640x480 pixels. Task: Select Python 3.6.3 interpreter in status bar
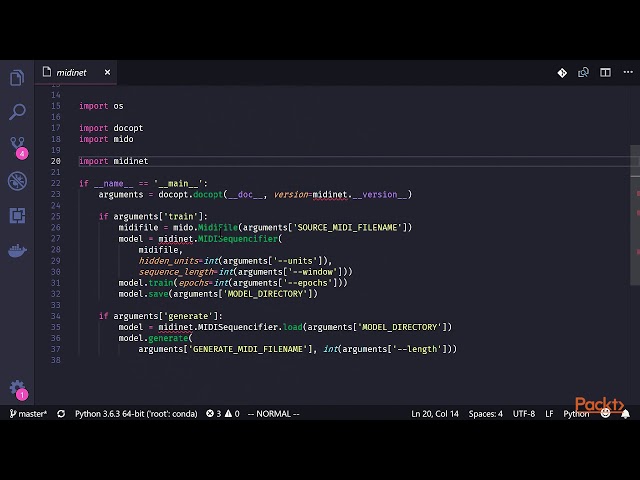click(136, 414)
